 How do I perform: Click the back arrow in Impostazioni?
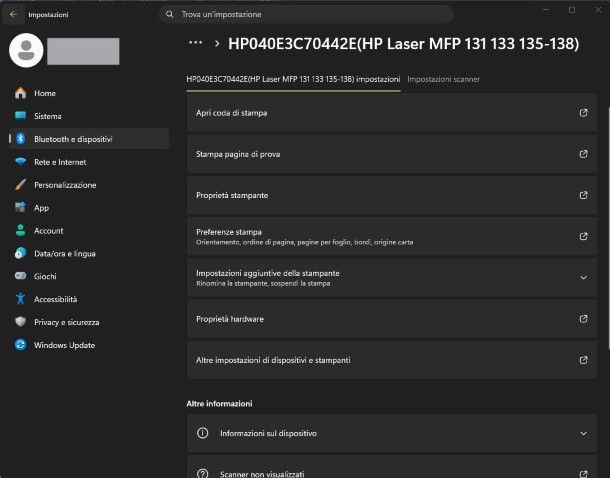(14, 14)
